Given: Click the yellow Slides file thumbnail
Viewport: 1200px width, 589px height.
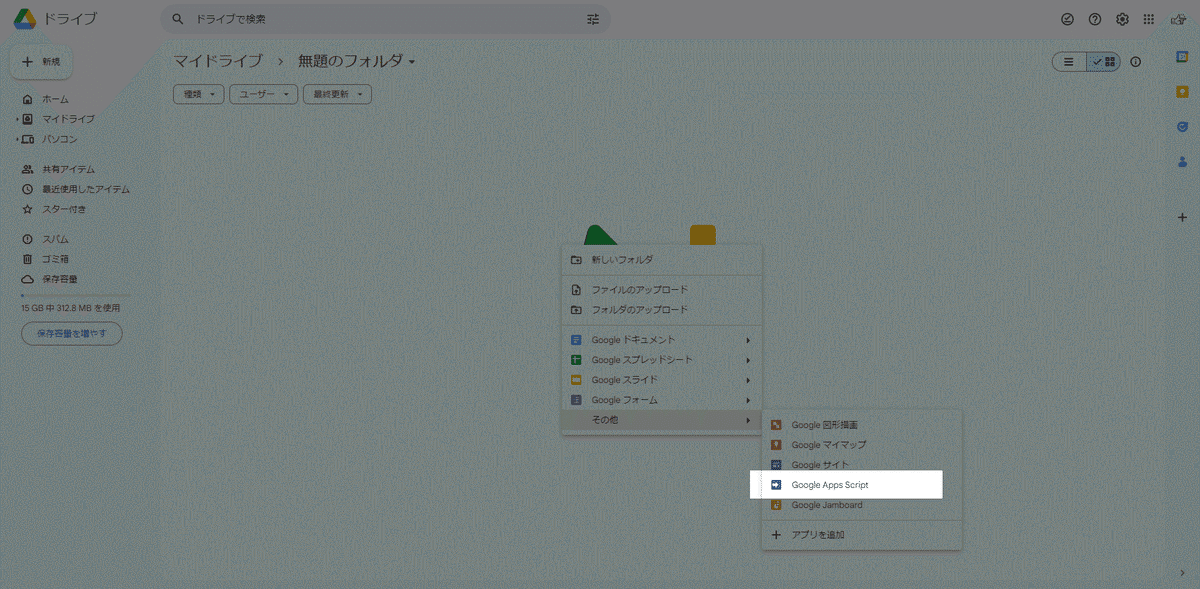Looking at the screenshot, I should pyautogui.click(x=703, y=236).
